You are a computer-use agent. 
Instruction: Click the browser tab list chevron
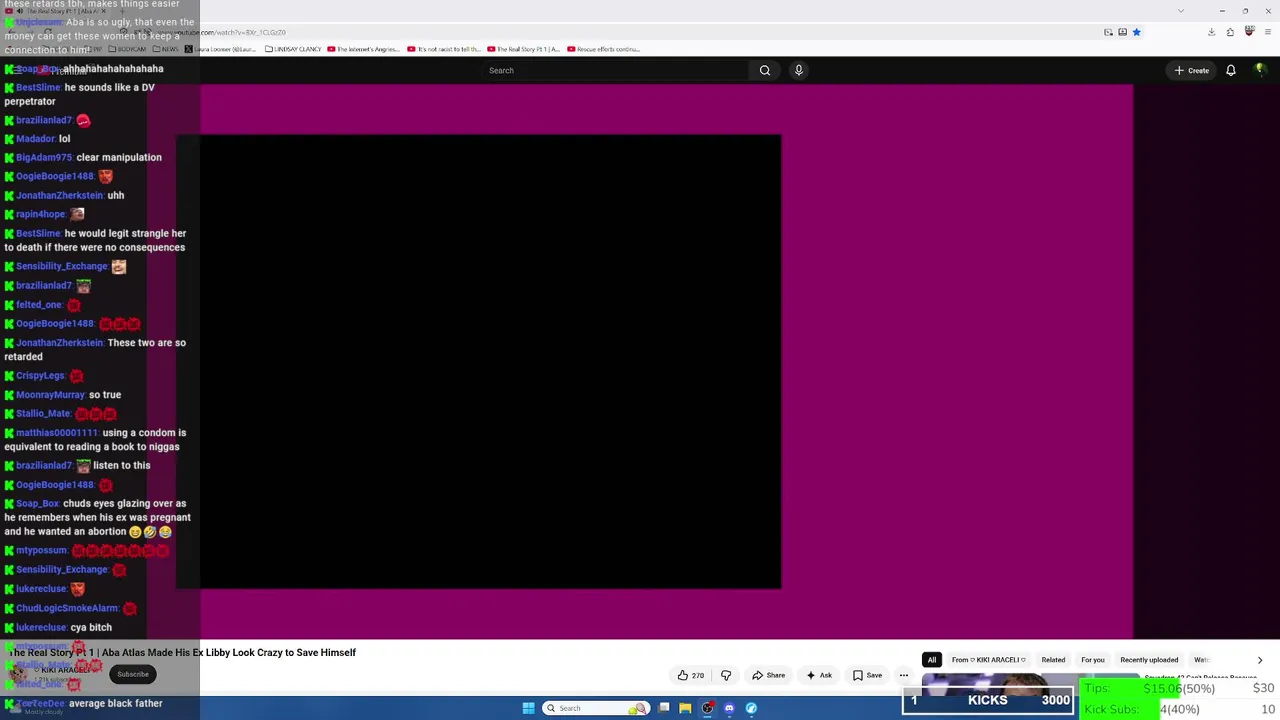pyautogui.click(x=1181, y=11)
